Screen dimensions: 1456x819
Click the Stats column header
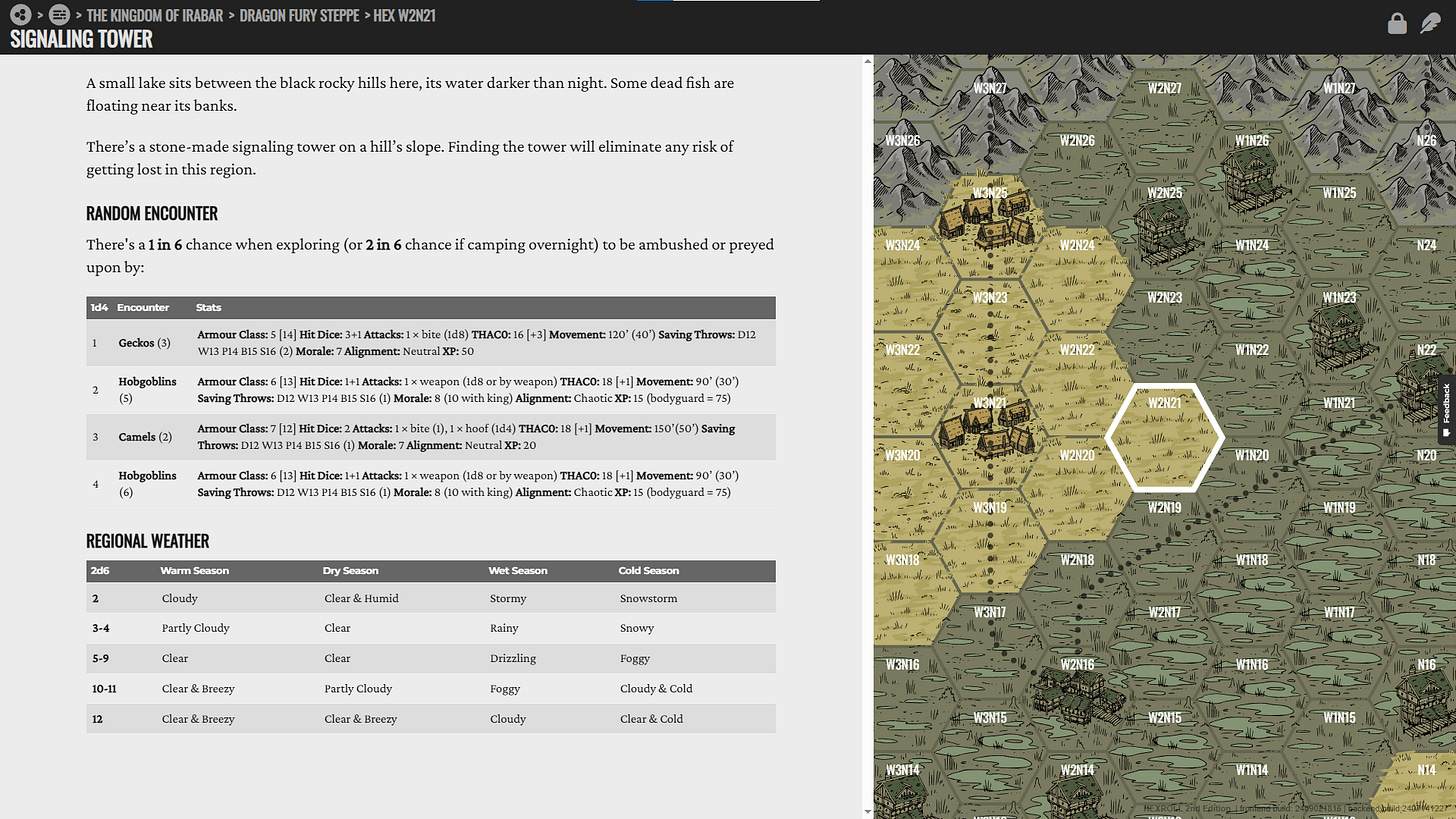[208, 307]
